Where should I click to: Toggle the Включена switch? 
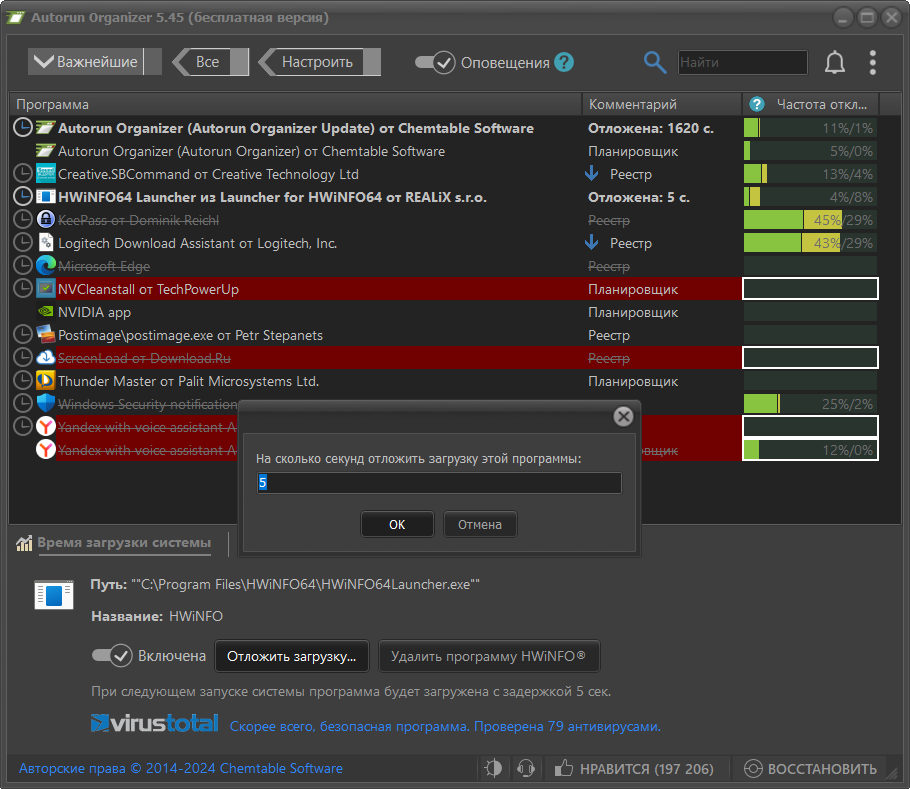click(112, 656)
